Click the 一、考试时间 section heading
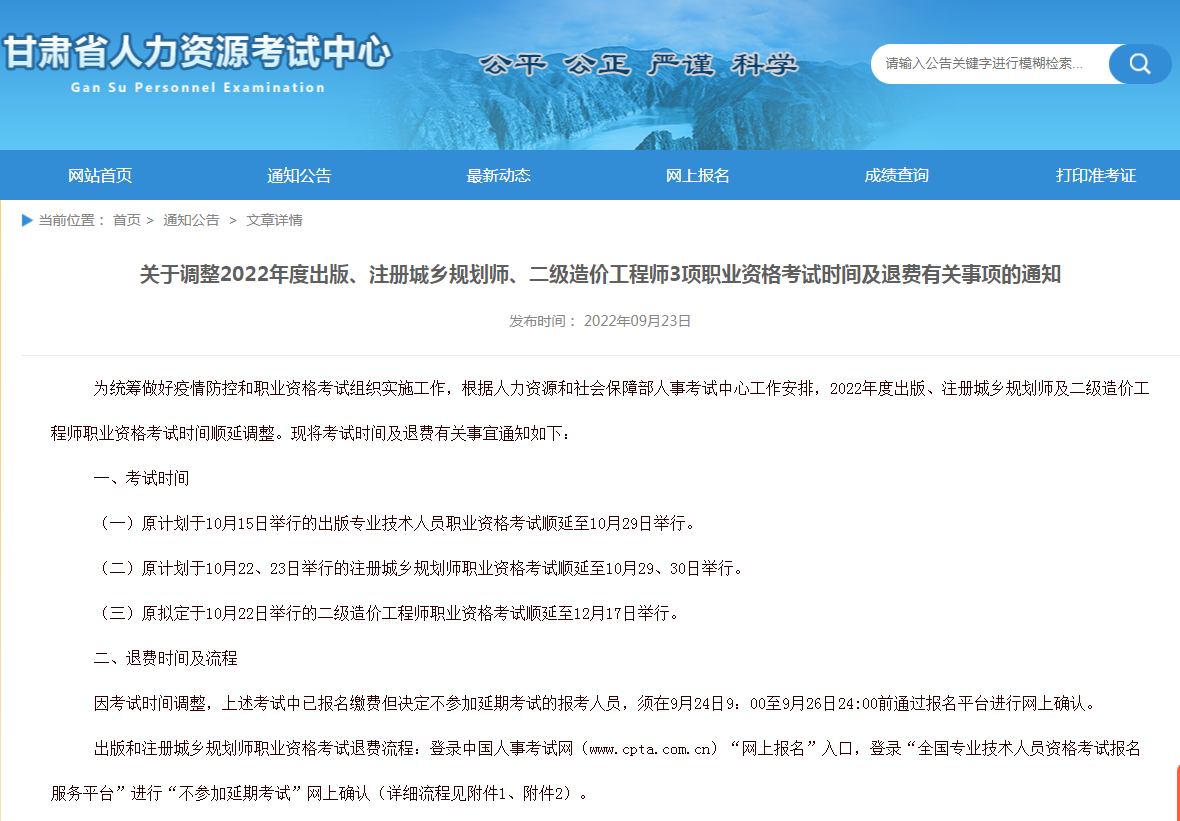Image resolution: width=1180 pixels, height=821 pixels. tap(141, 478)
